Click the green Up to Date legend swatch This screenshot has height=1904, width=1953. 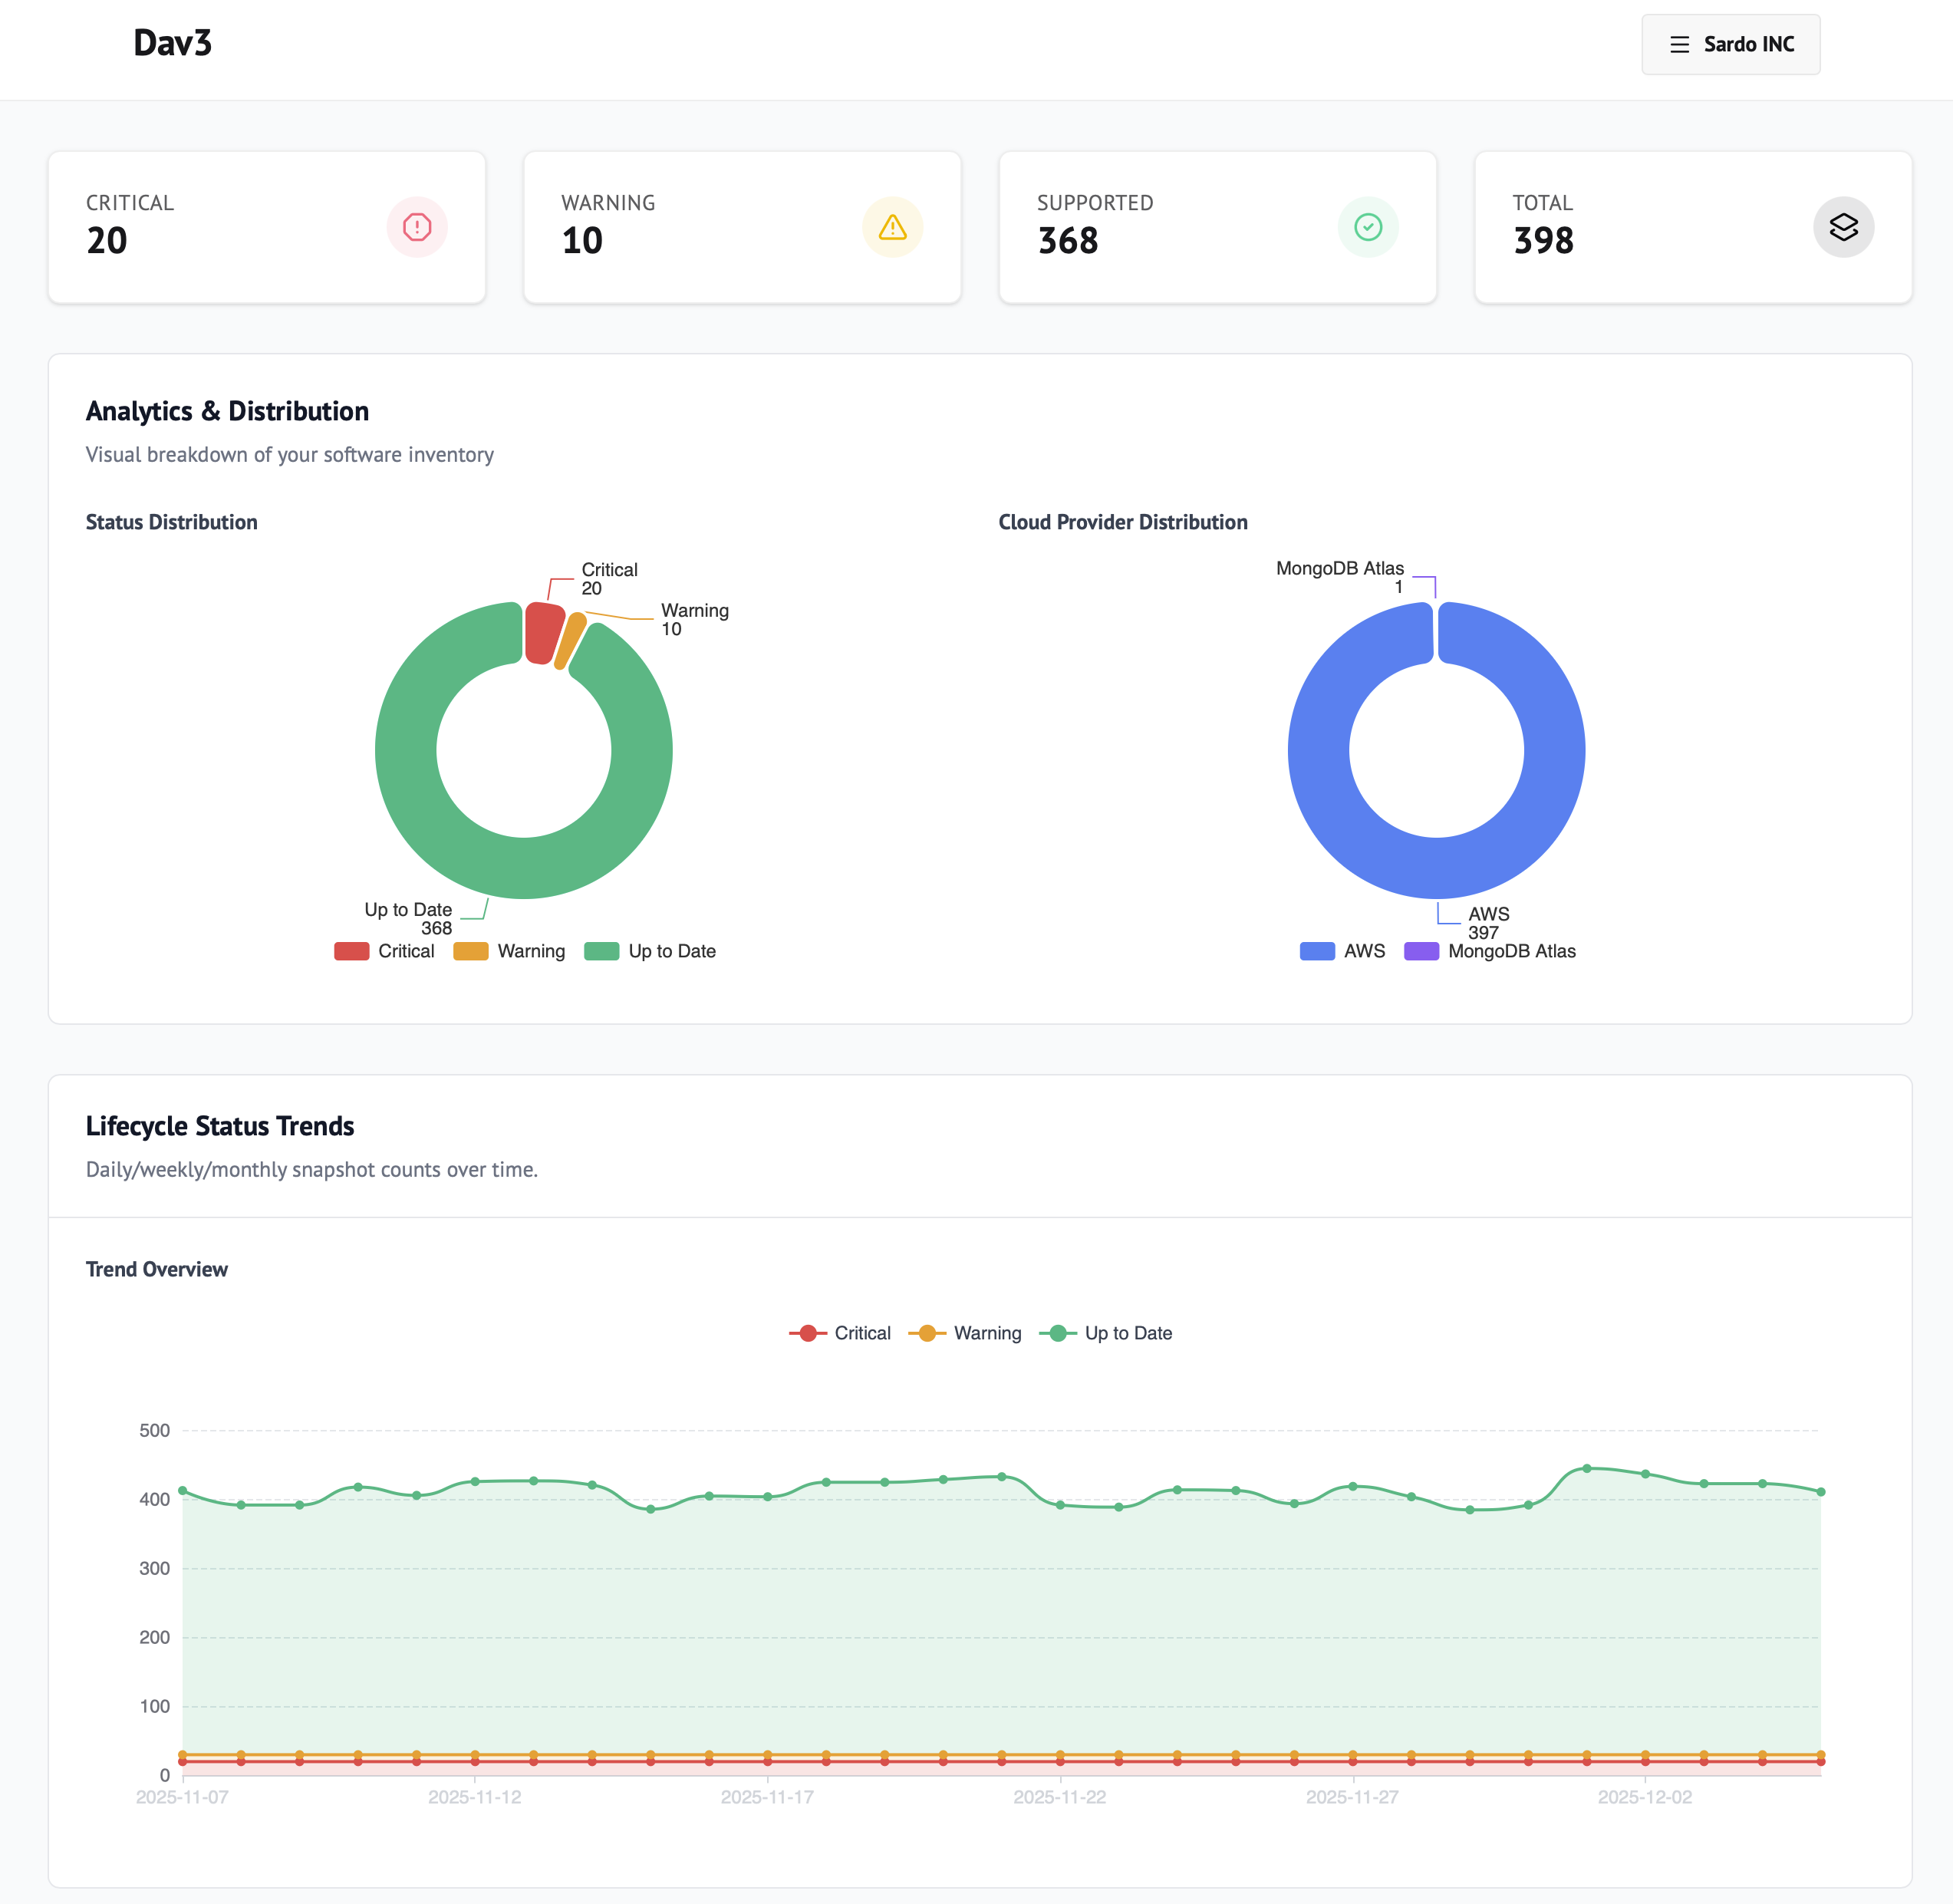coord(602,950)
